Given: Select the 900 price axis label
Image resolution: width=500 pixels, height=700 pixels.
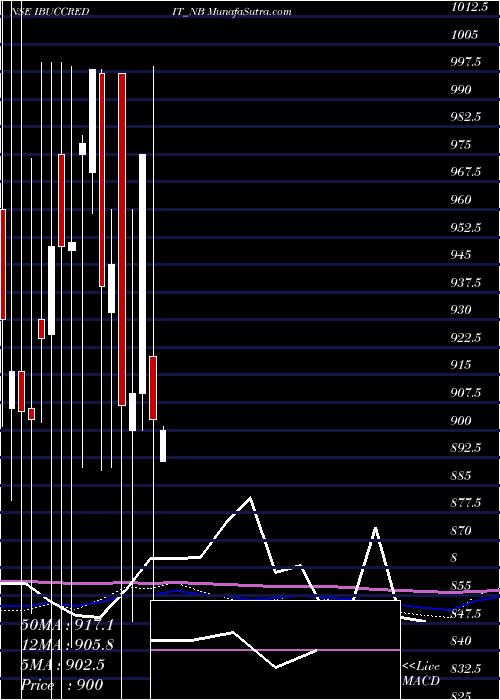Looking at the screenshot, I should tap(461, 421).
